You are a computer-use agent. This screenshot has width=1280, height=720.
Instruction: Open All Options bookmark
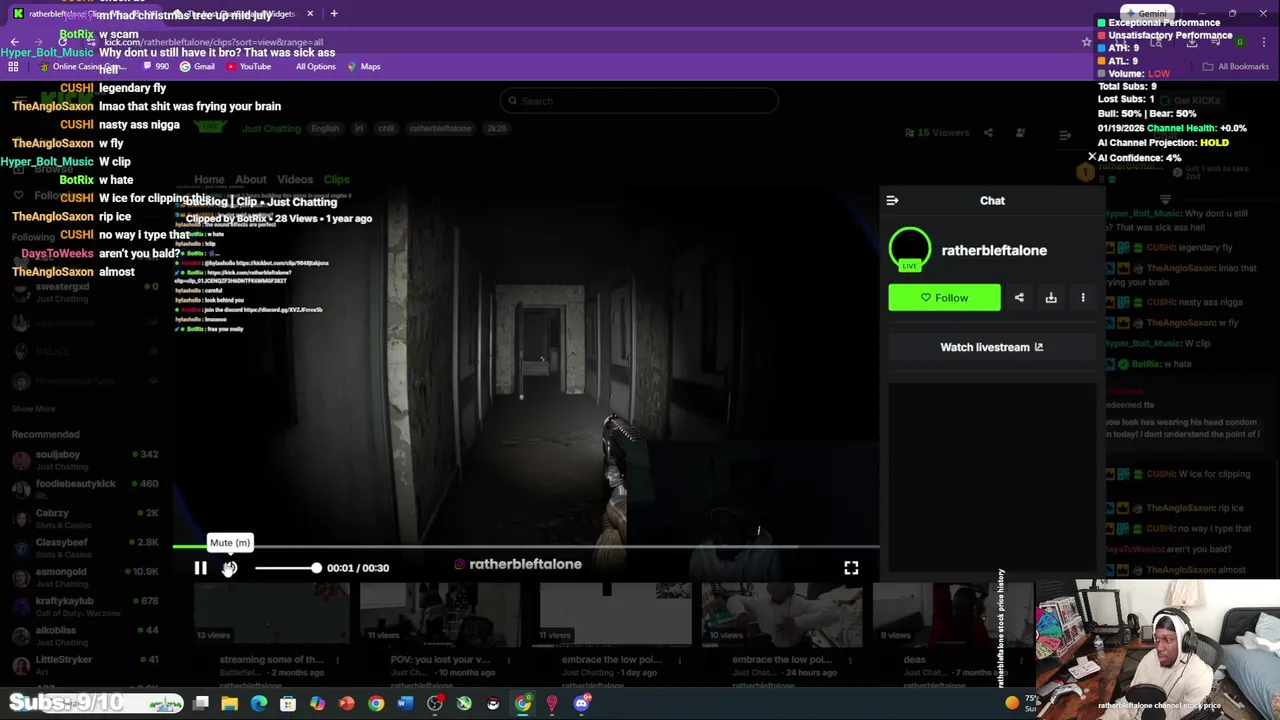(x=315, y=67)
